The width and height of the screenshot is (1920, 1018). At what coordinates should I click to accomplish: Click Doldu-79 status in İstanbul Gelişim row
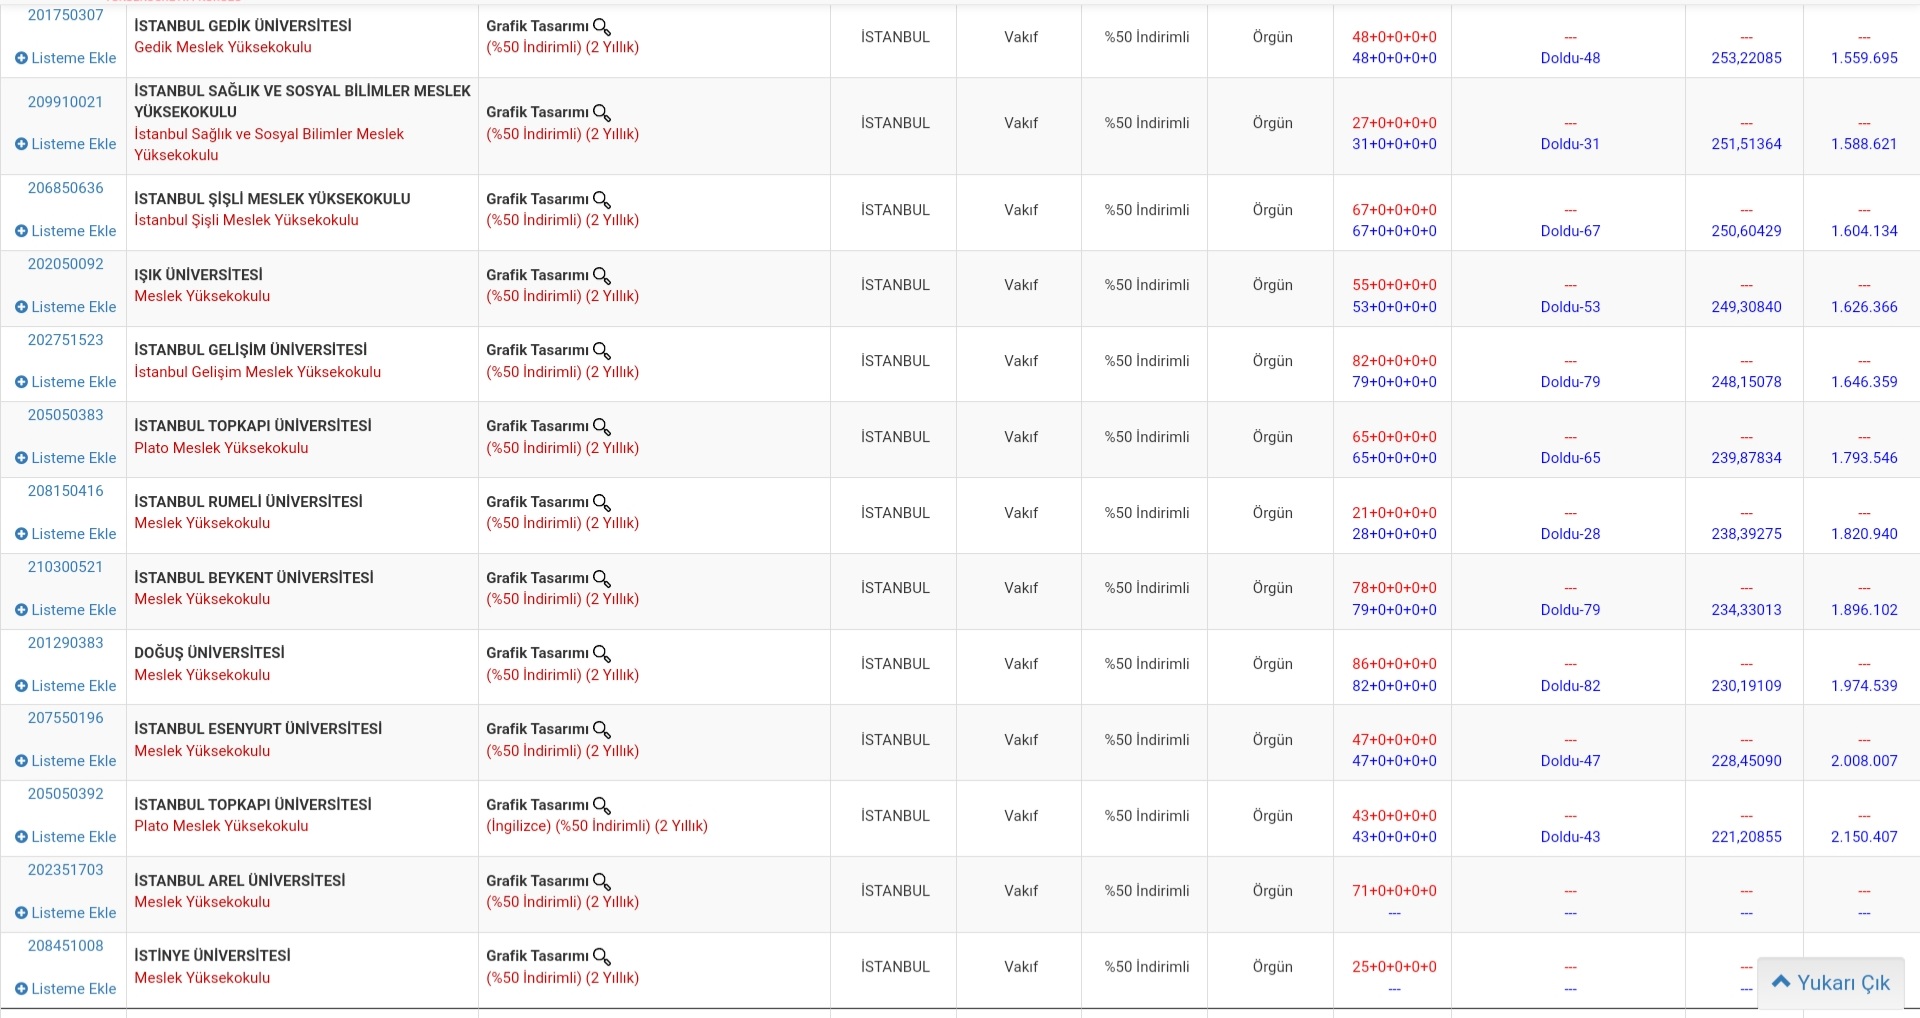tap(1570, 382)
